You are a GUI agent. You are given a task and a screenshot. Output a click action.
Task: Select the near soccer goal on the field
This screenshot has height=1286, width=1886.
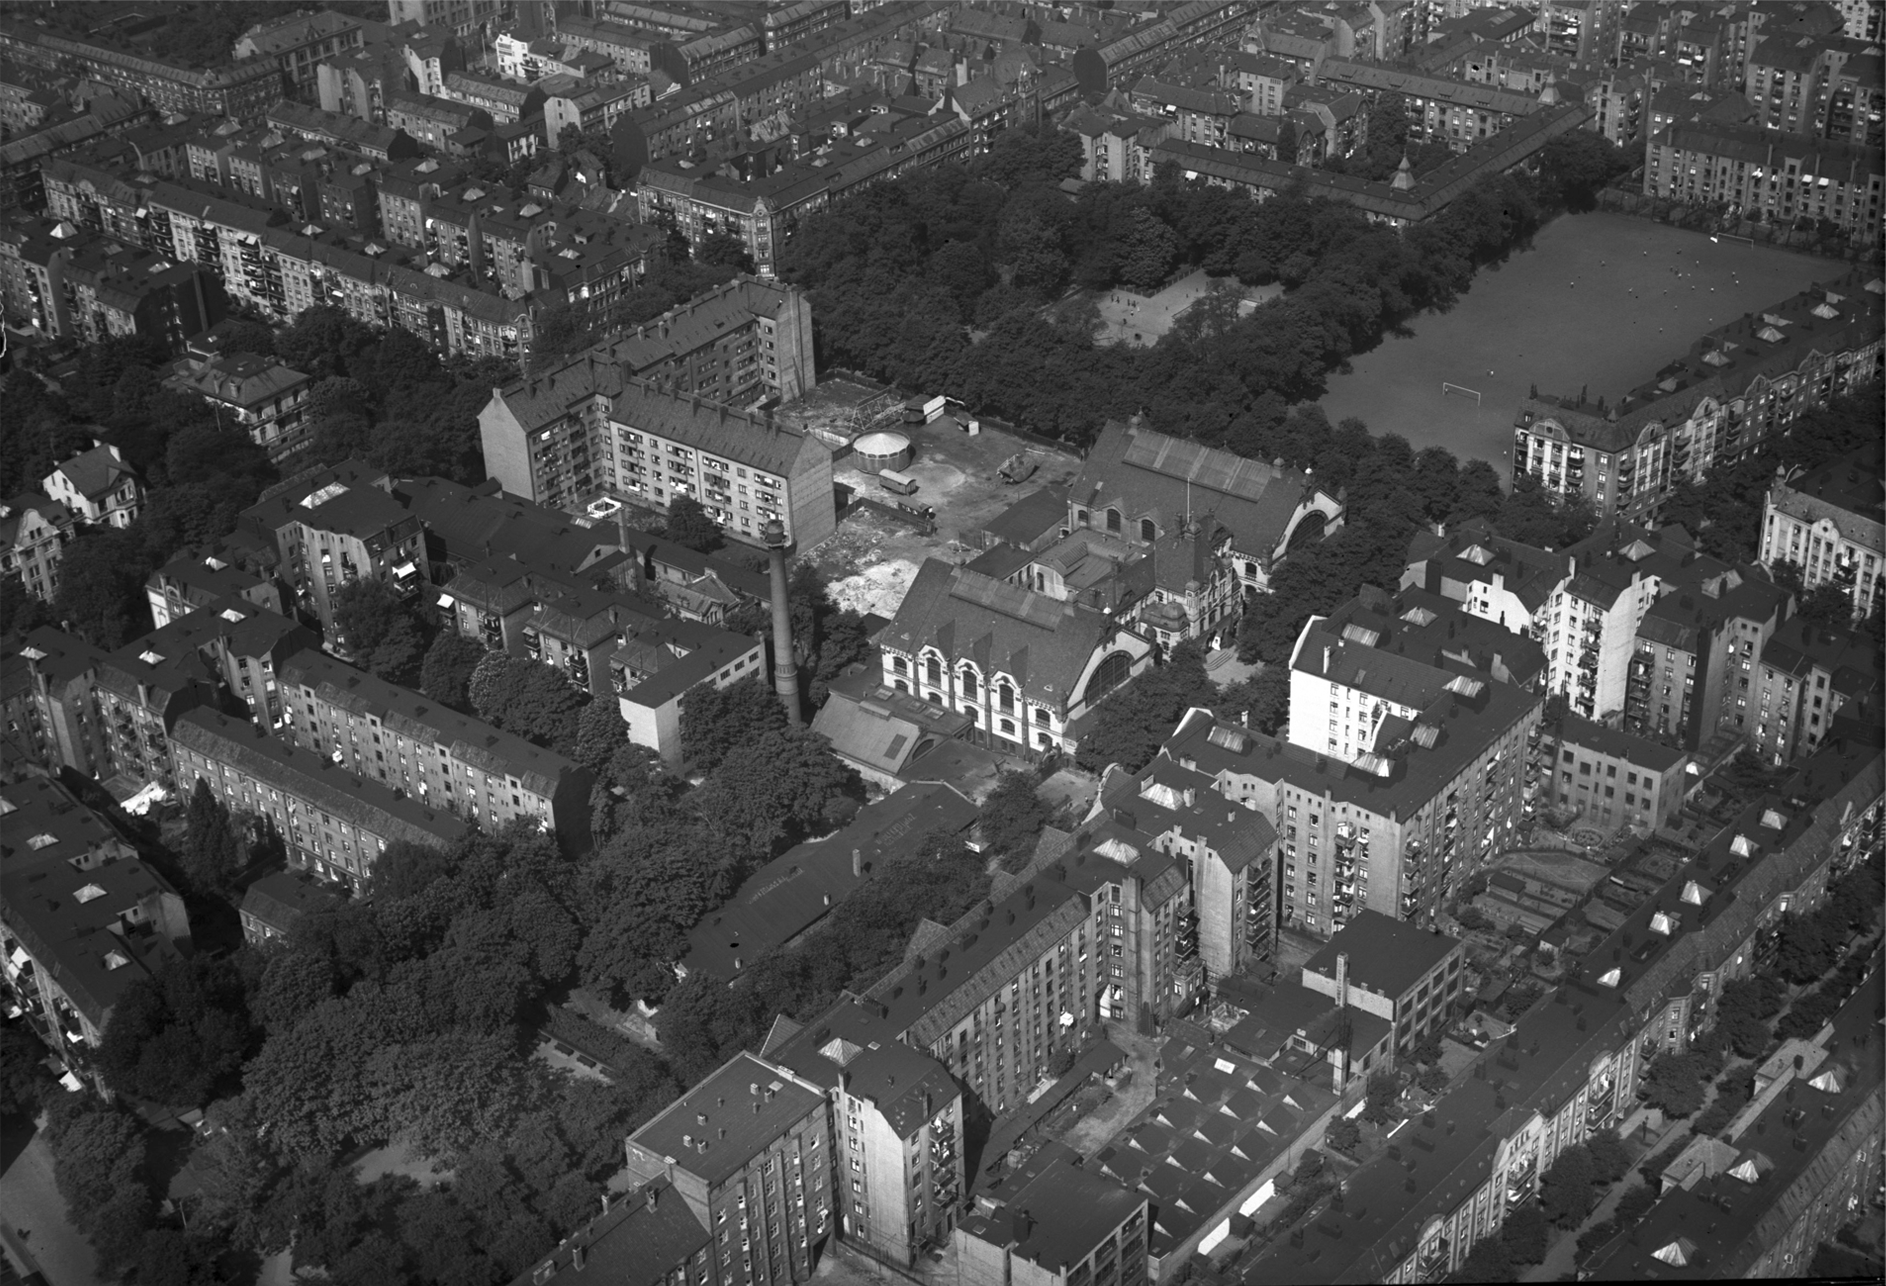(1462, 391)
